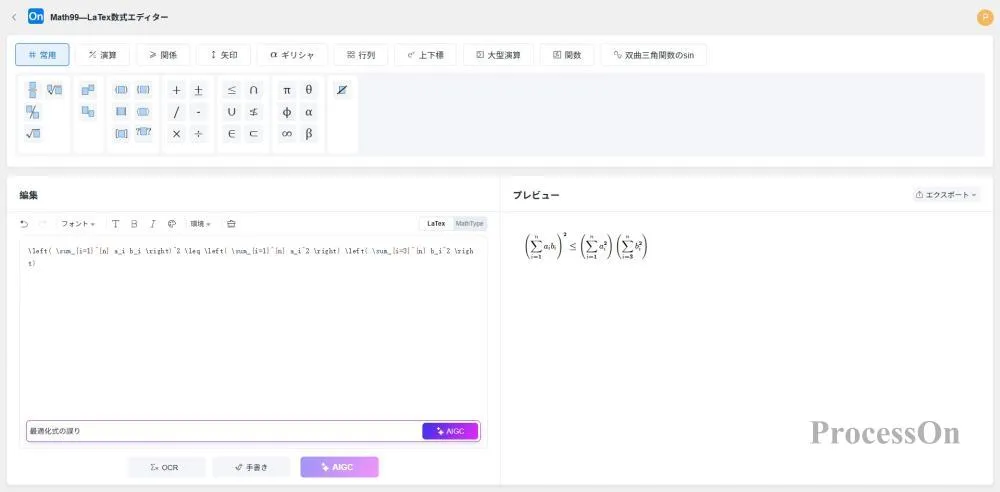The image size is (1000, 492).
Task: Toggle italic formatting in editor
Action: point(152,224)
